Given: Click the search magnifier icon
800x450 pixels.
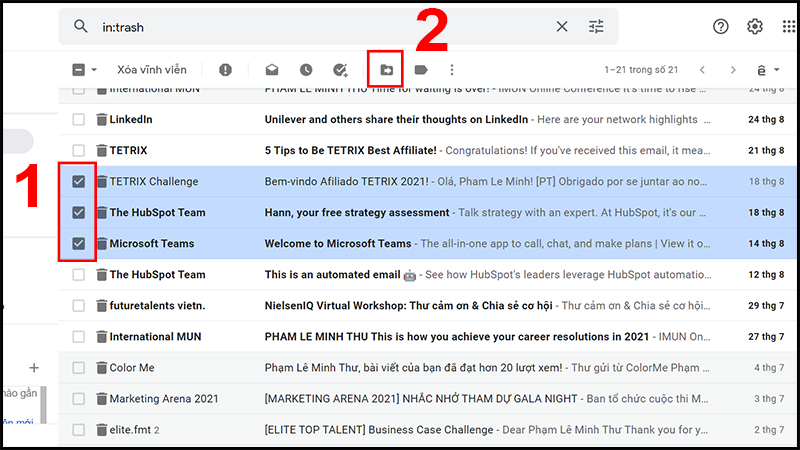Looking at the screenshot, I should pos(81,26).
